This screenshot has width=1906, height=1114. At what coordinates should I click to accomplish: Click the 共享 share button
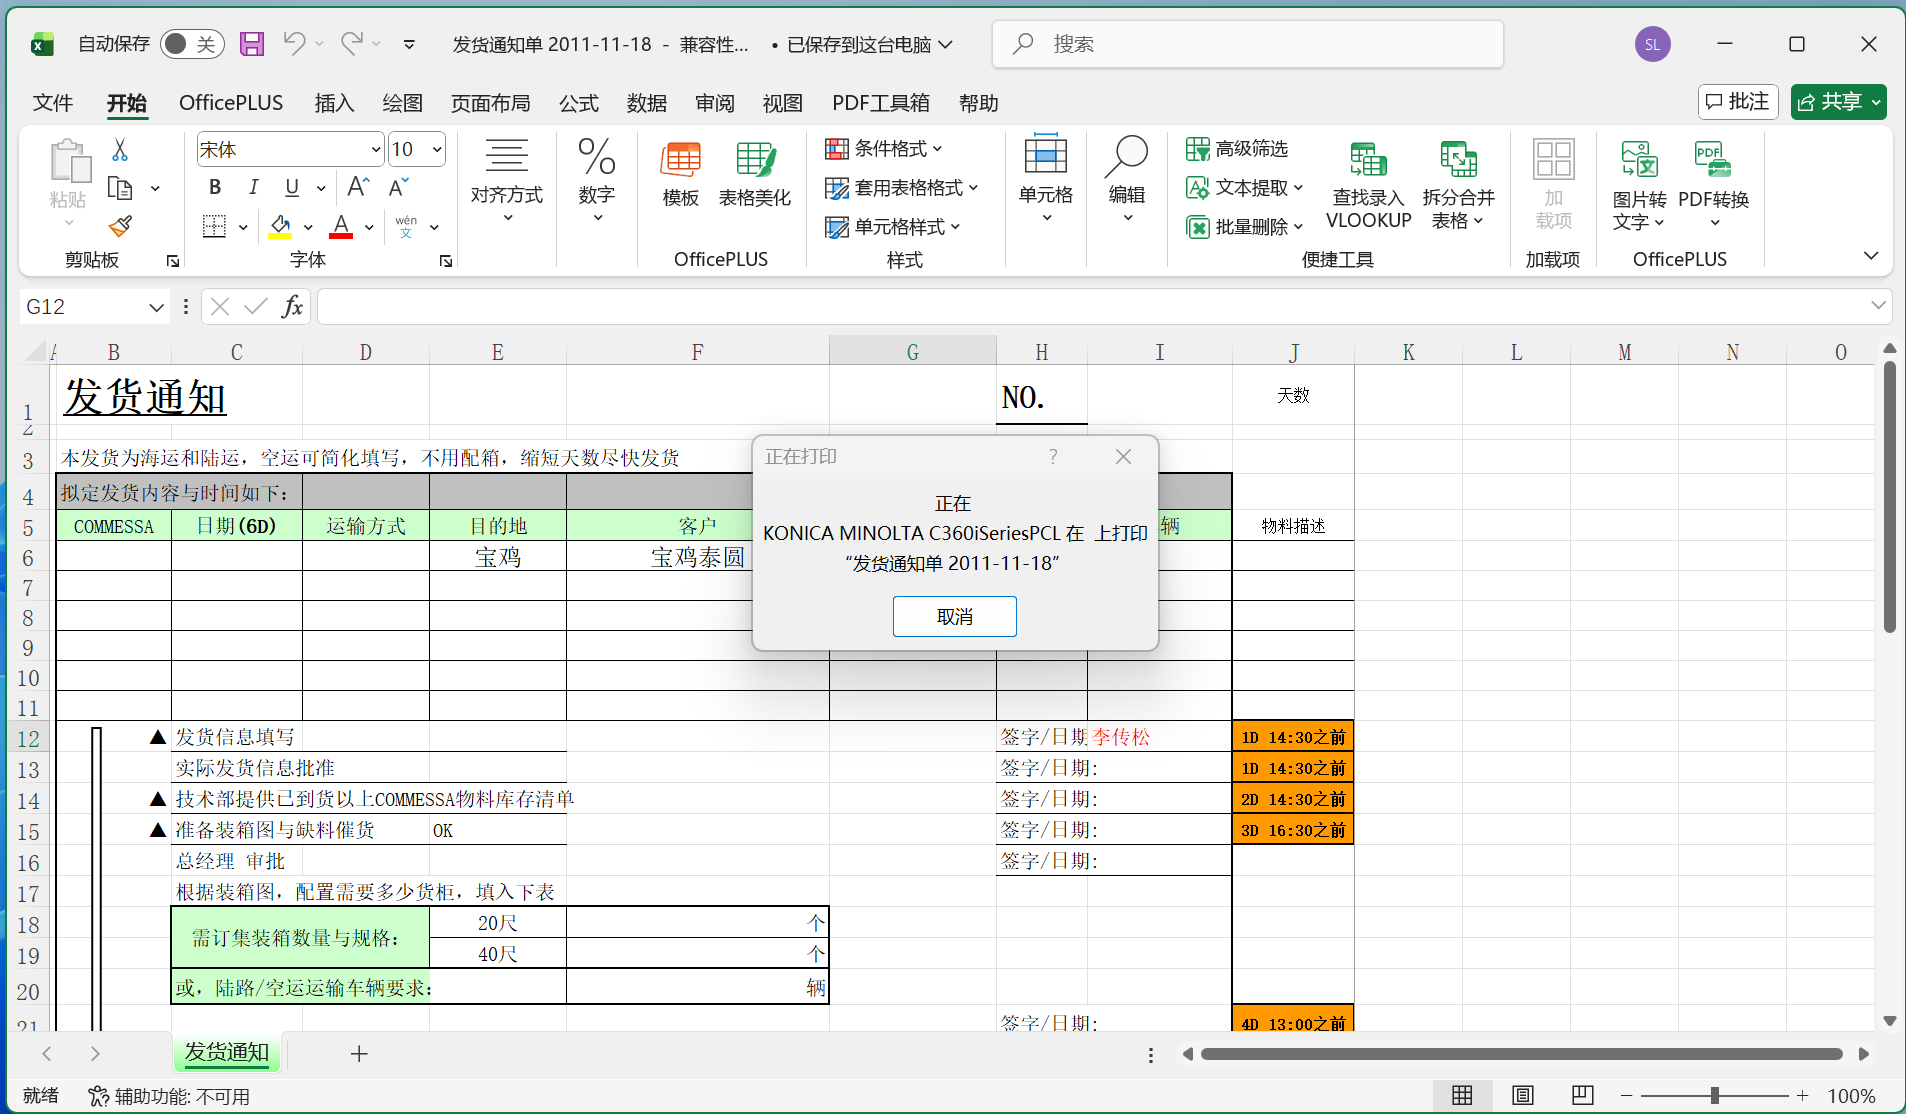pyautogui.click(x=1838, y=102)
